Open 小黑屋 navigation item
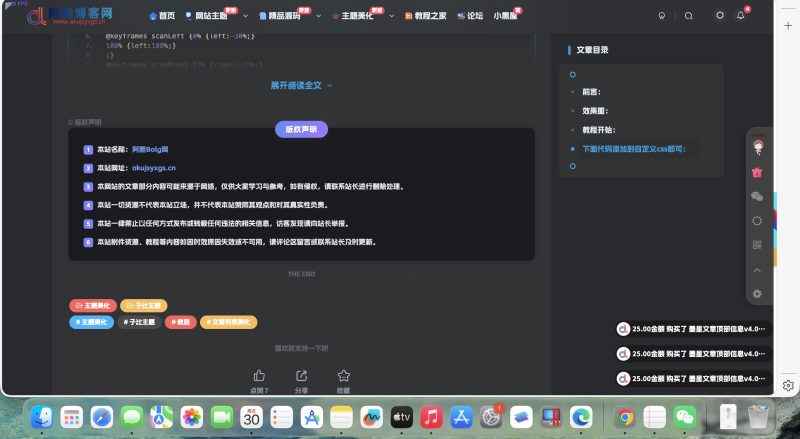 505,16
